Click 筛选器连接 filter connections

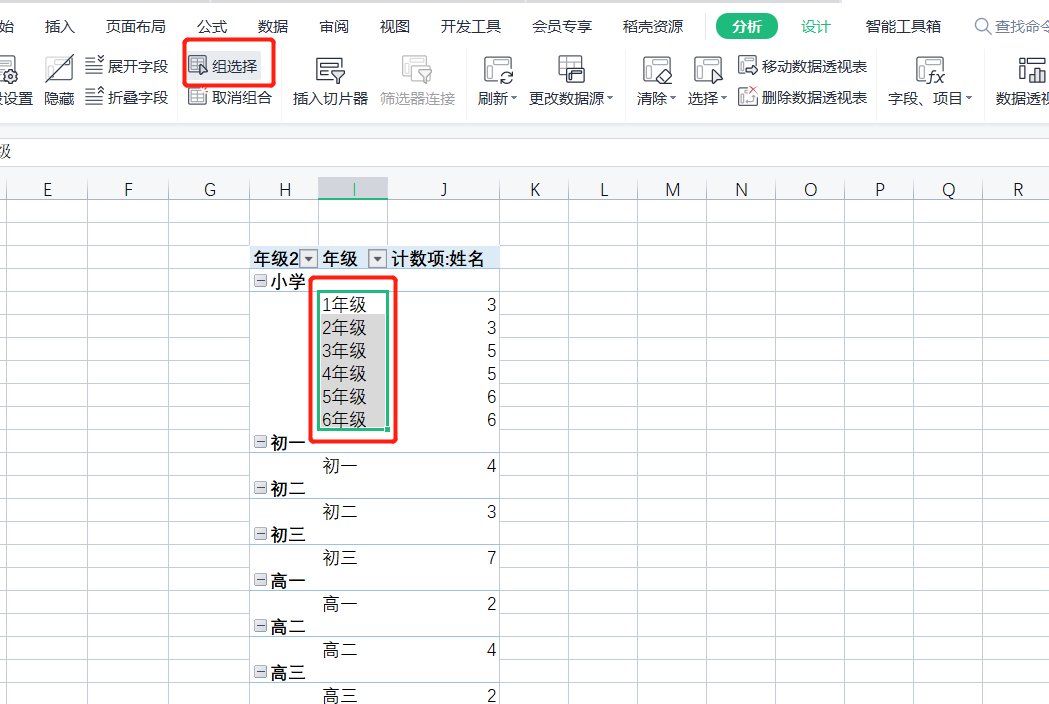(417, 81)
